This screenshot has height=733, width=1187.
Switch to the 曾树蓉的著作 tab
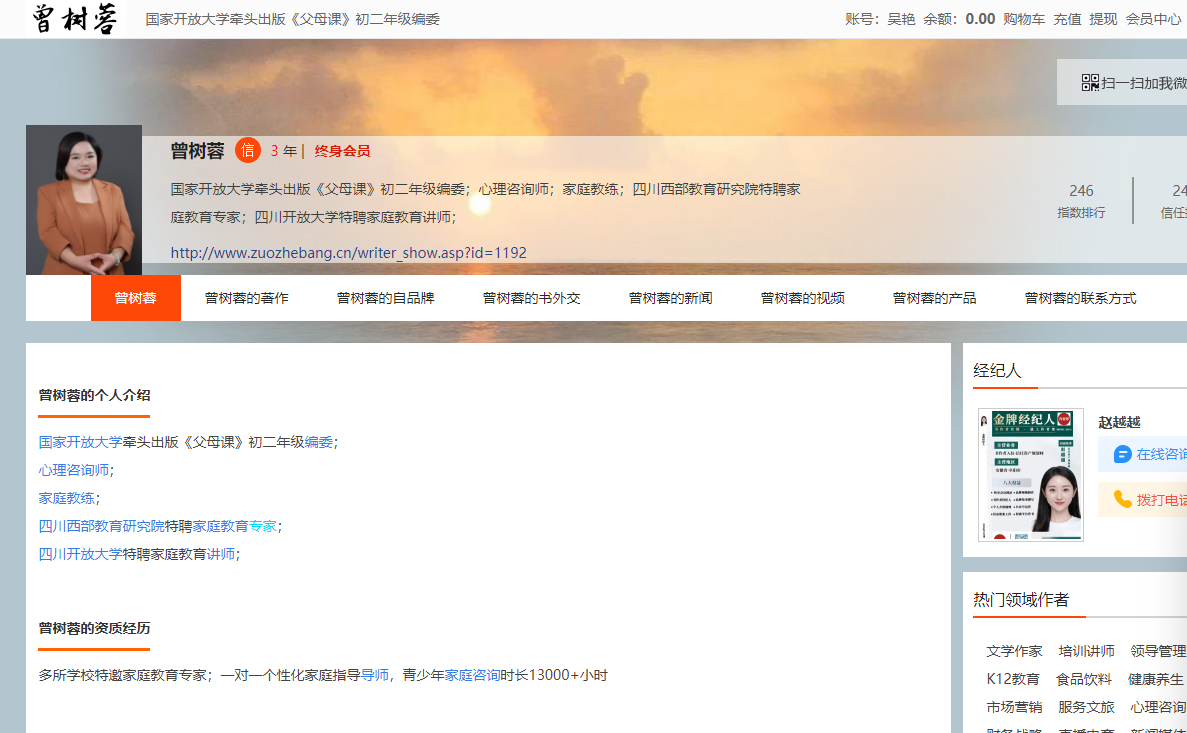coord(246,298)
